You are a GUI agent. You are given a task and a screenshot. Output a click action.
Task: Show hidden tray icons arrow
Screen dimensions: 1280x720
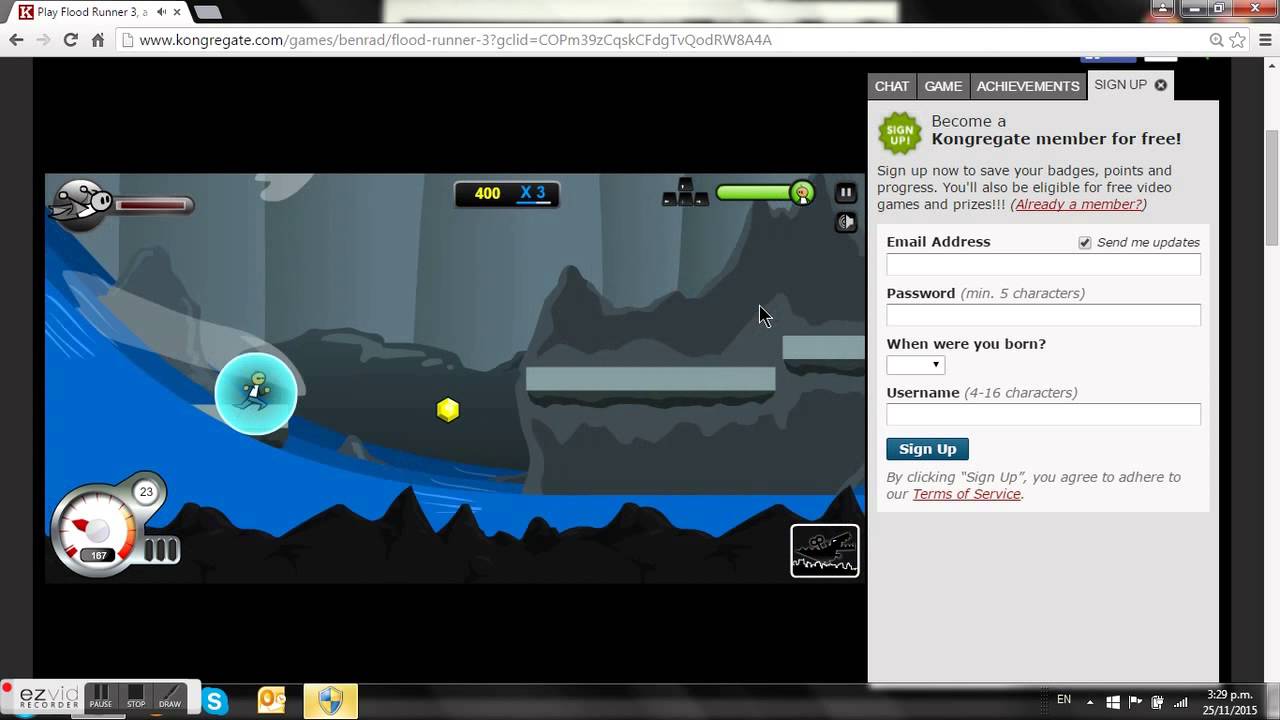[1091, 702]
